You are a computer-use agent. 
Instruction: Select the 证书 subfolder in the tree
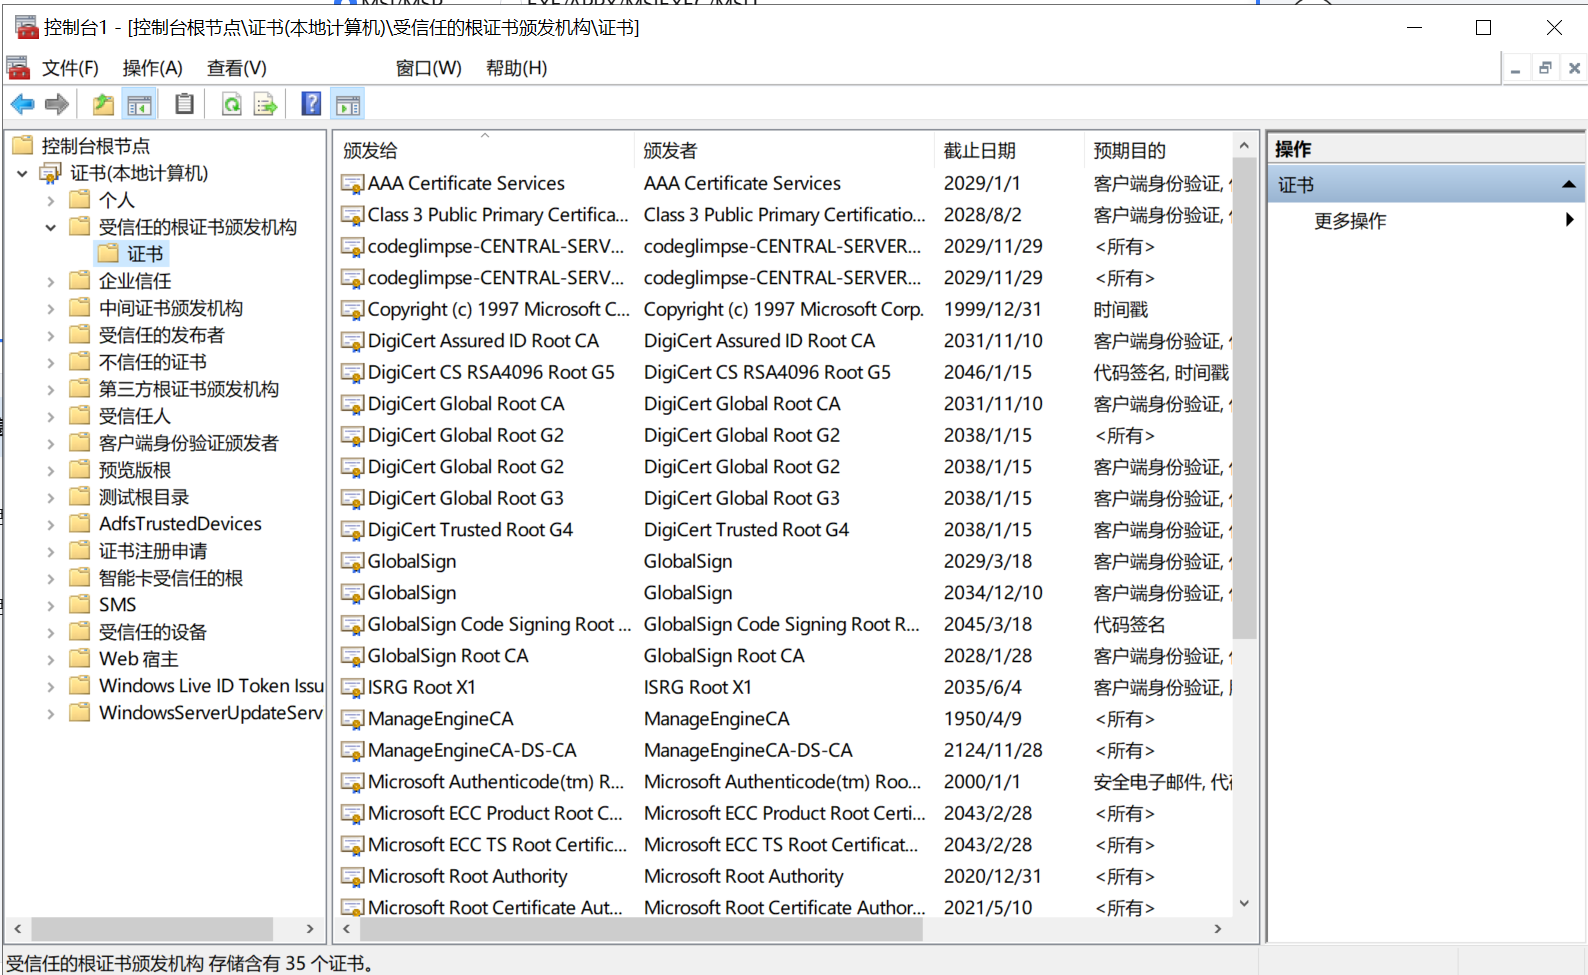pyautogui.click(x=145, y=254)
